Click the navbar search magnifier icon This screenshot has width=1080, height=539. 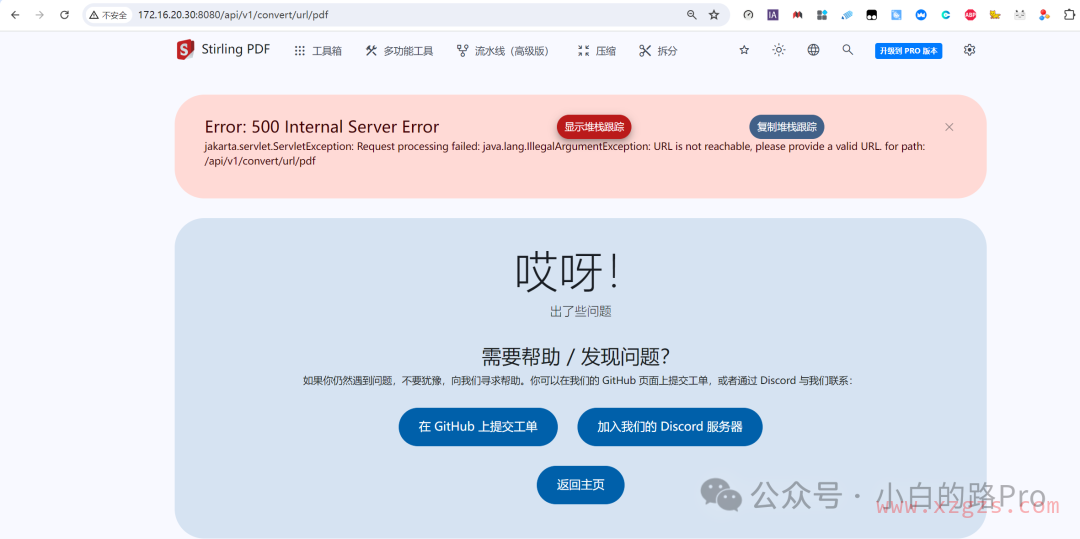[848, 50]
